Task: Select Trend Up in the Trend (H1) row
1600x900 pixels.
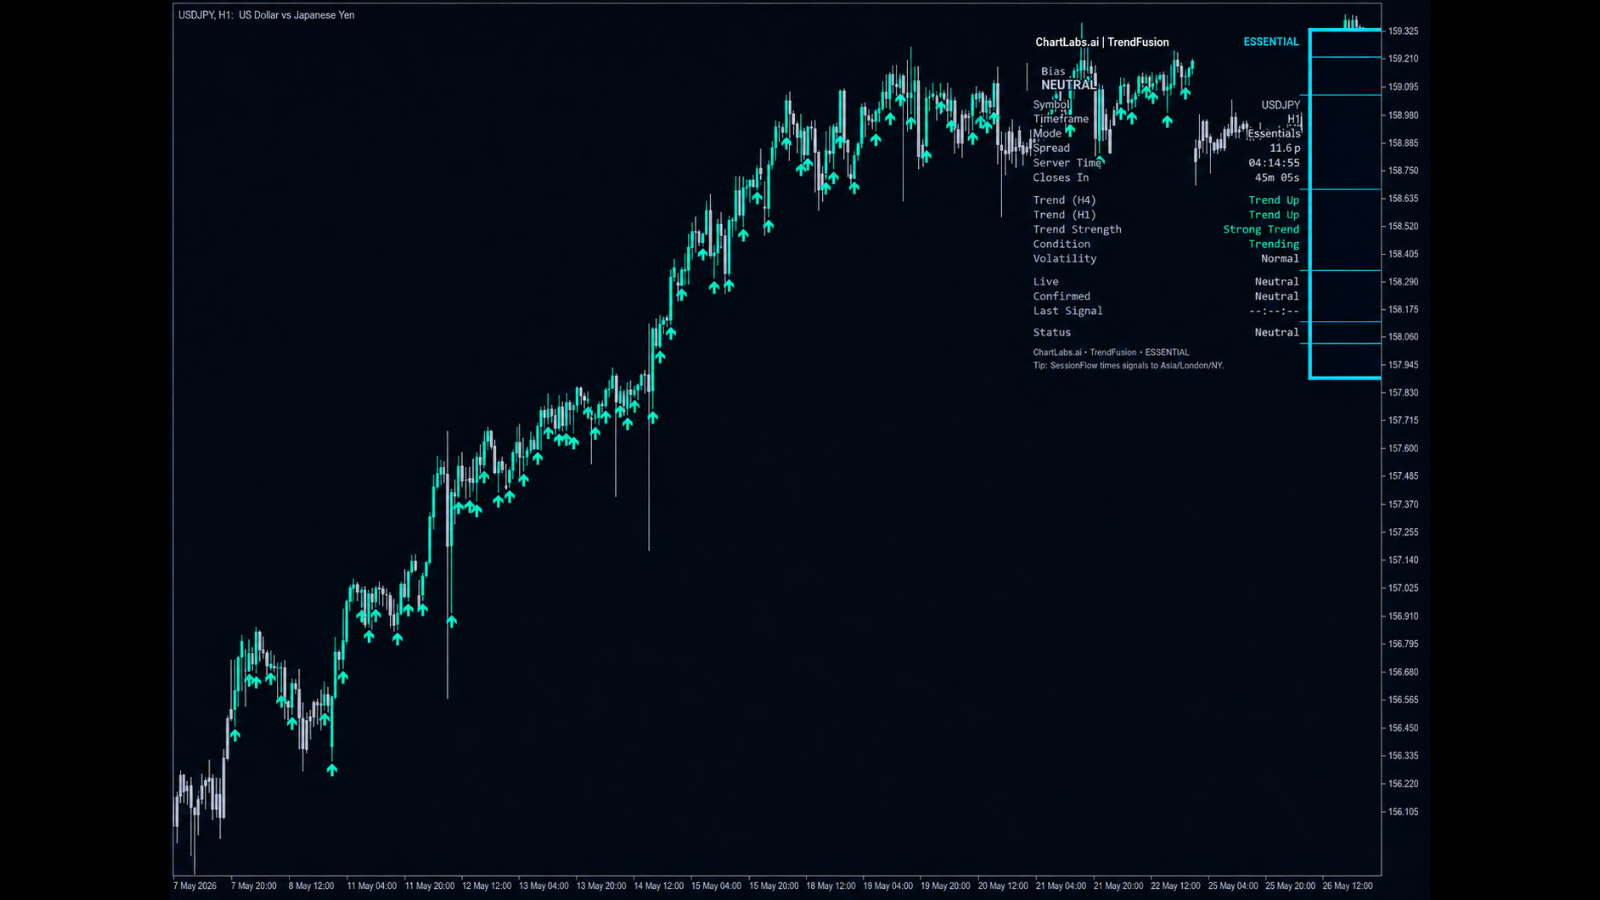Action: click(x=1274, y=215)
